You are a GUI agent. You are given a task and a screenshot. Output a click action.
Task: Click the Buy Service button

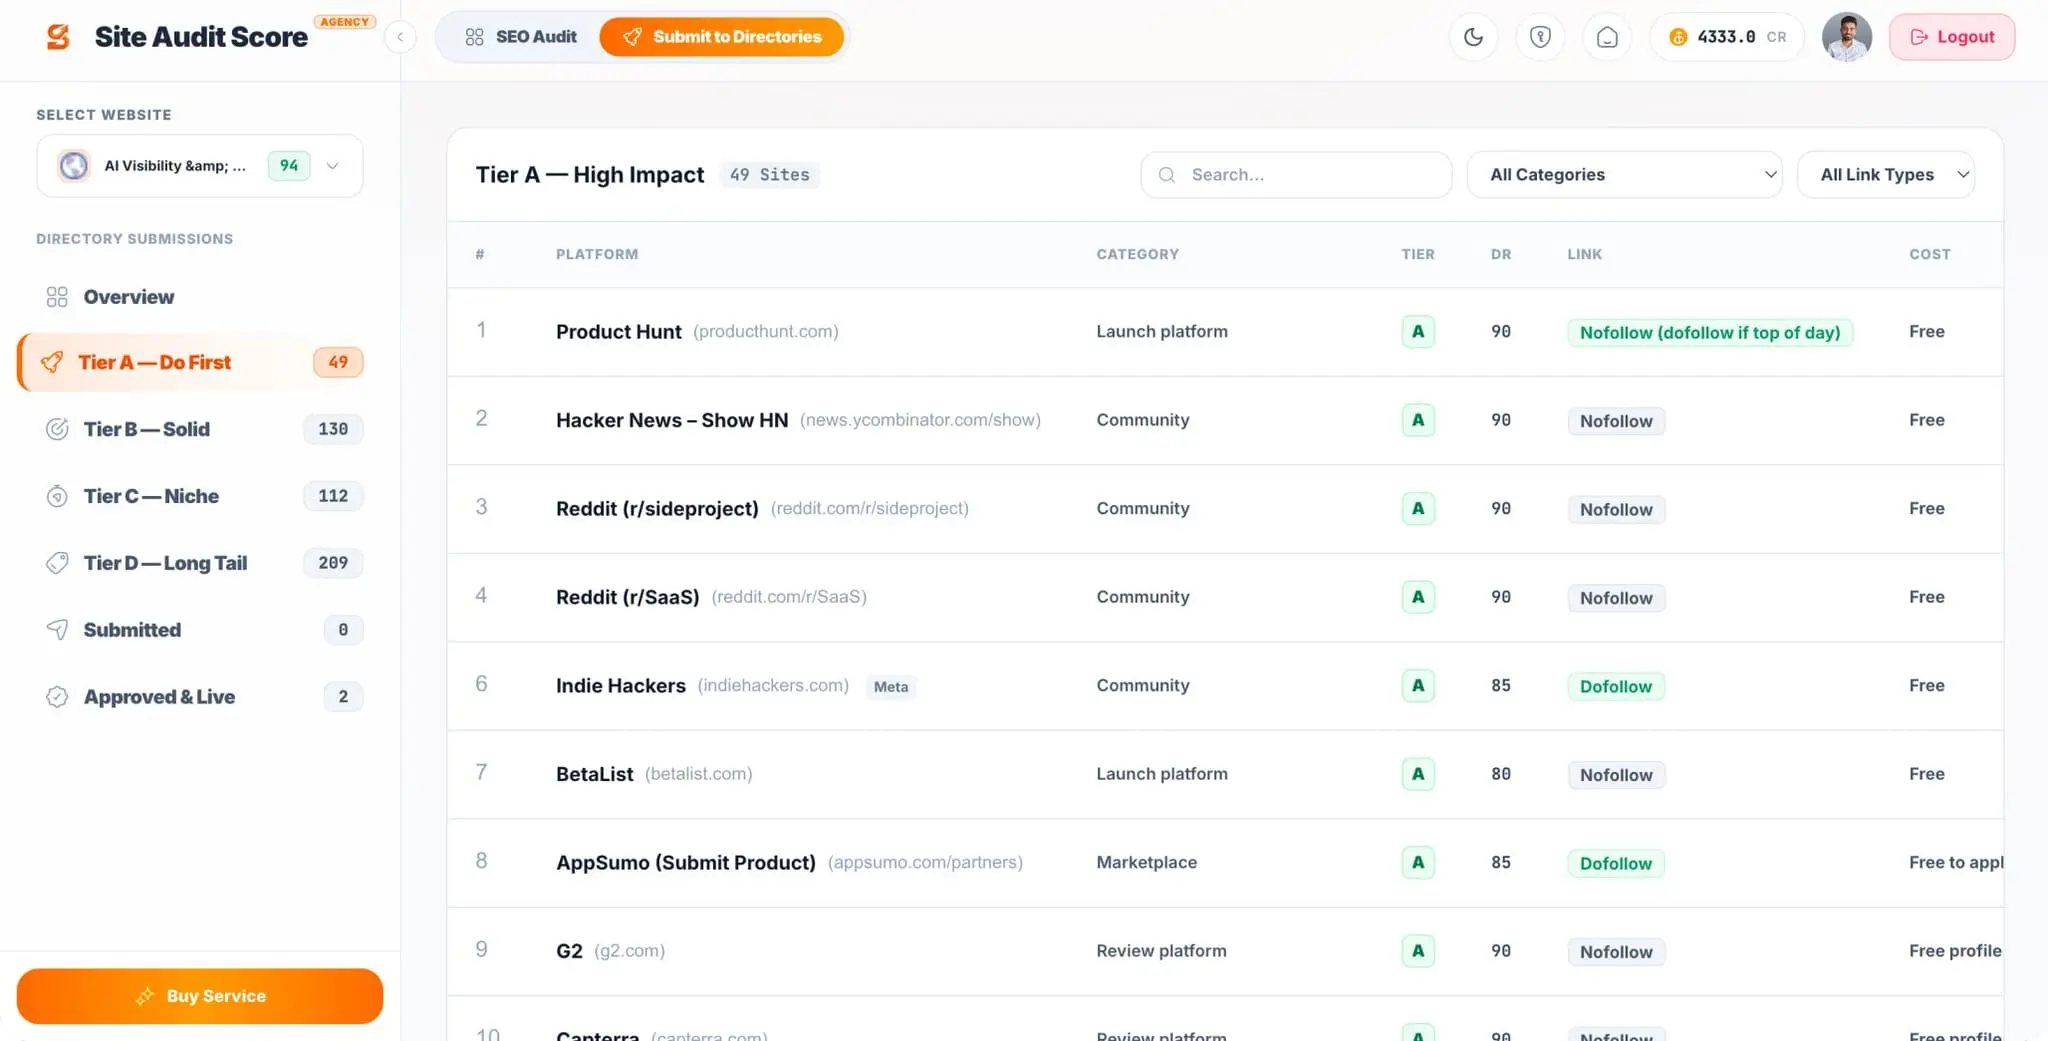point(200,996)
